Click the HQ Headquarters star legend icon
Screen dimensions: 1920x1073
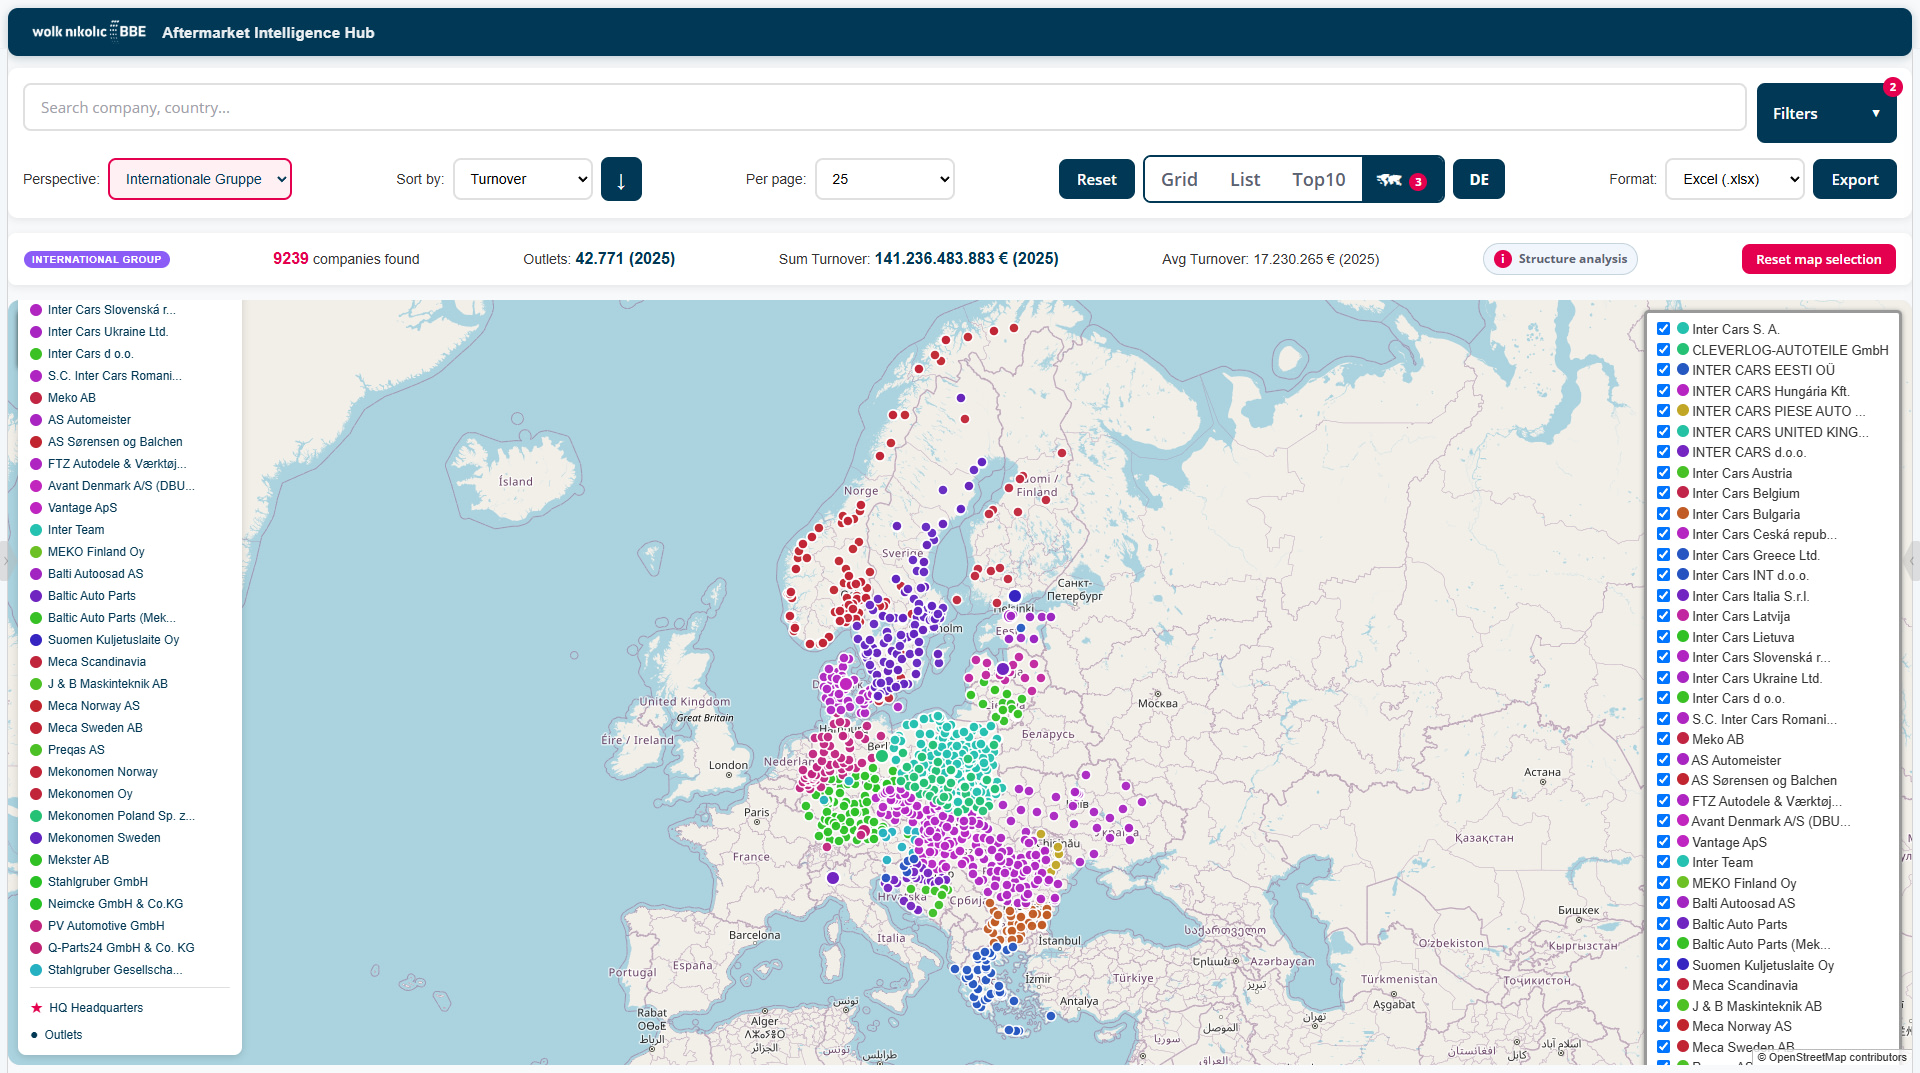pyautogui.click(x=37, y=1008)
